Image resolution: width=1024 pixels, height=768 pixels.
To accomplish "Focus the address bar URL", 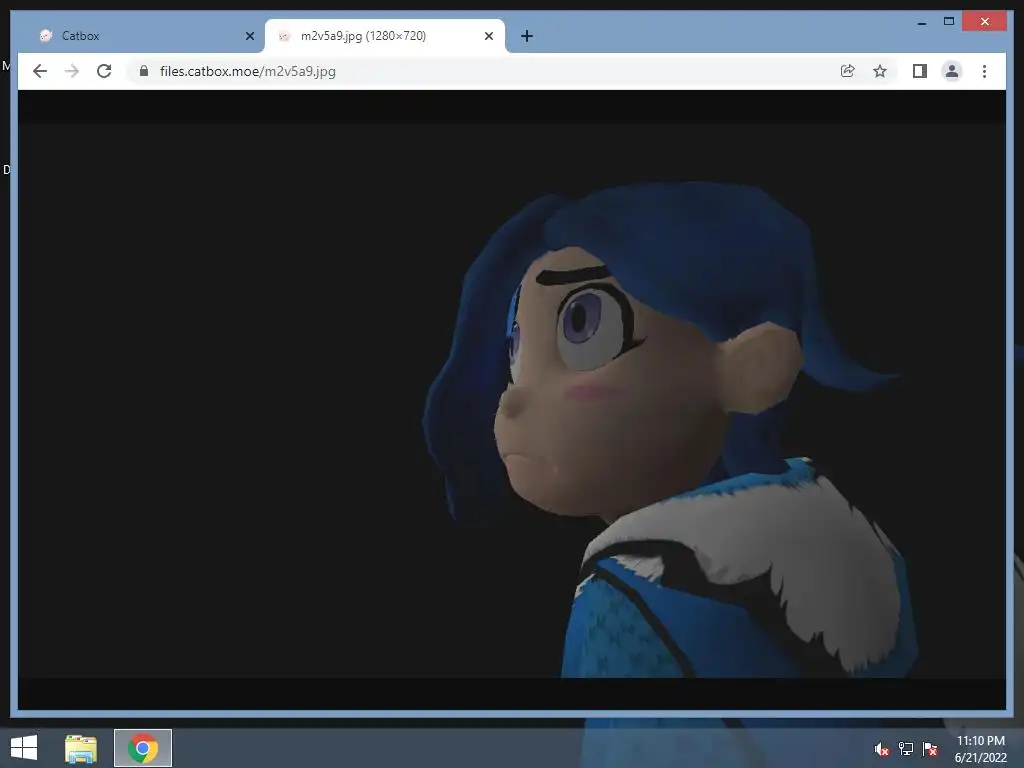I will coord(248,71).
